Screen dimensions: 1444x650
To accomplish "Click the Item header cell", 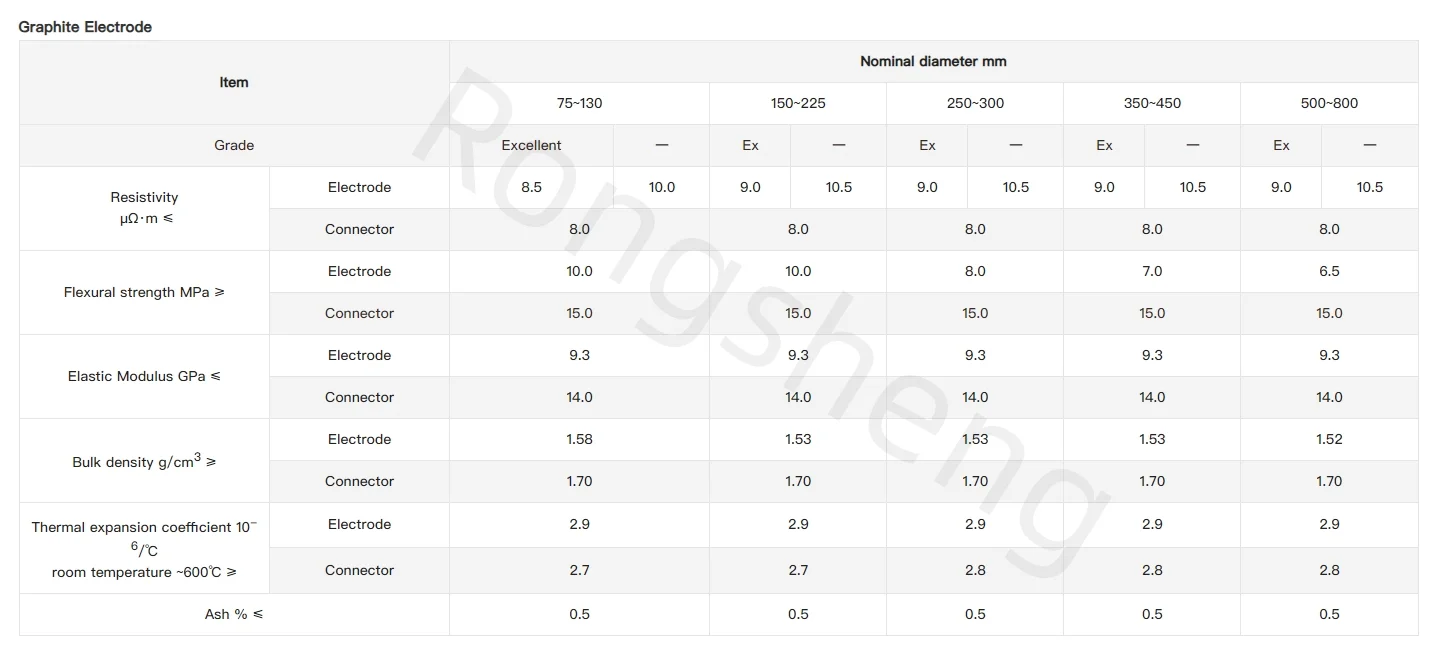I will pos(234,82).
